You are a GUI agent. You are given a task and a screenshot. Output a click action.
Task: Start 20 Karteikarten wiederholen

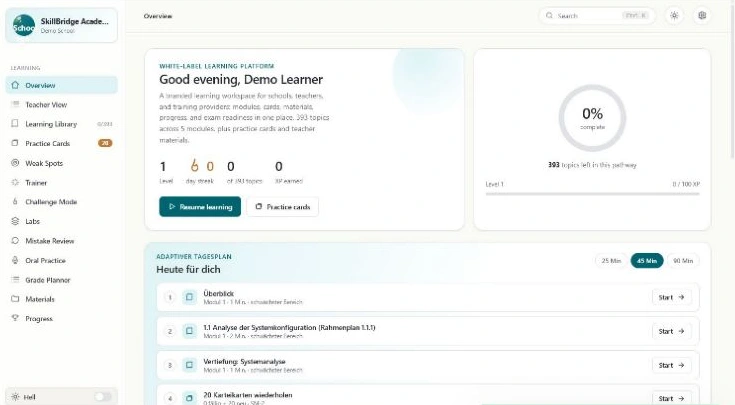(671, 398)
